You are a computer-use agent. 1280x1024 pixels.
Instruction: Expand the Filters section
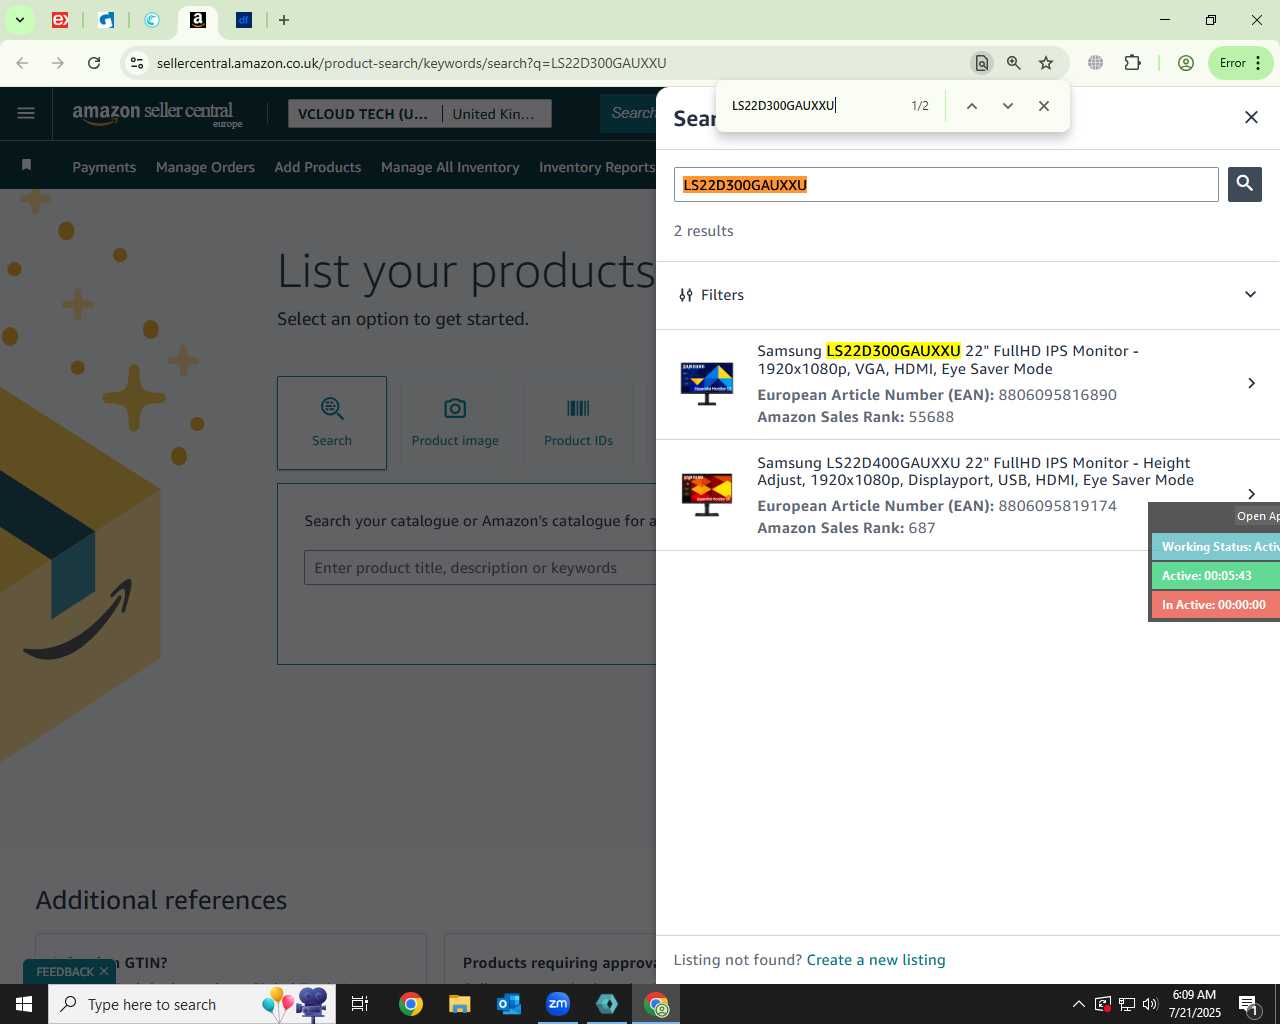point(968,295)
